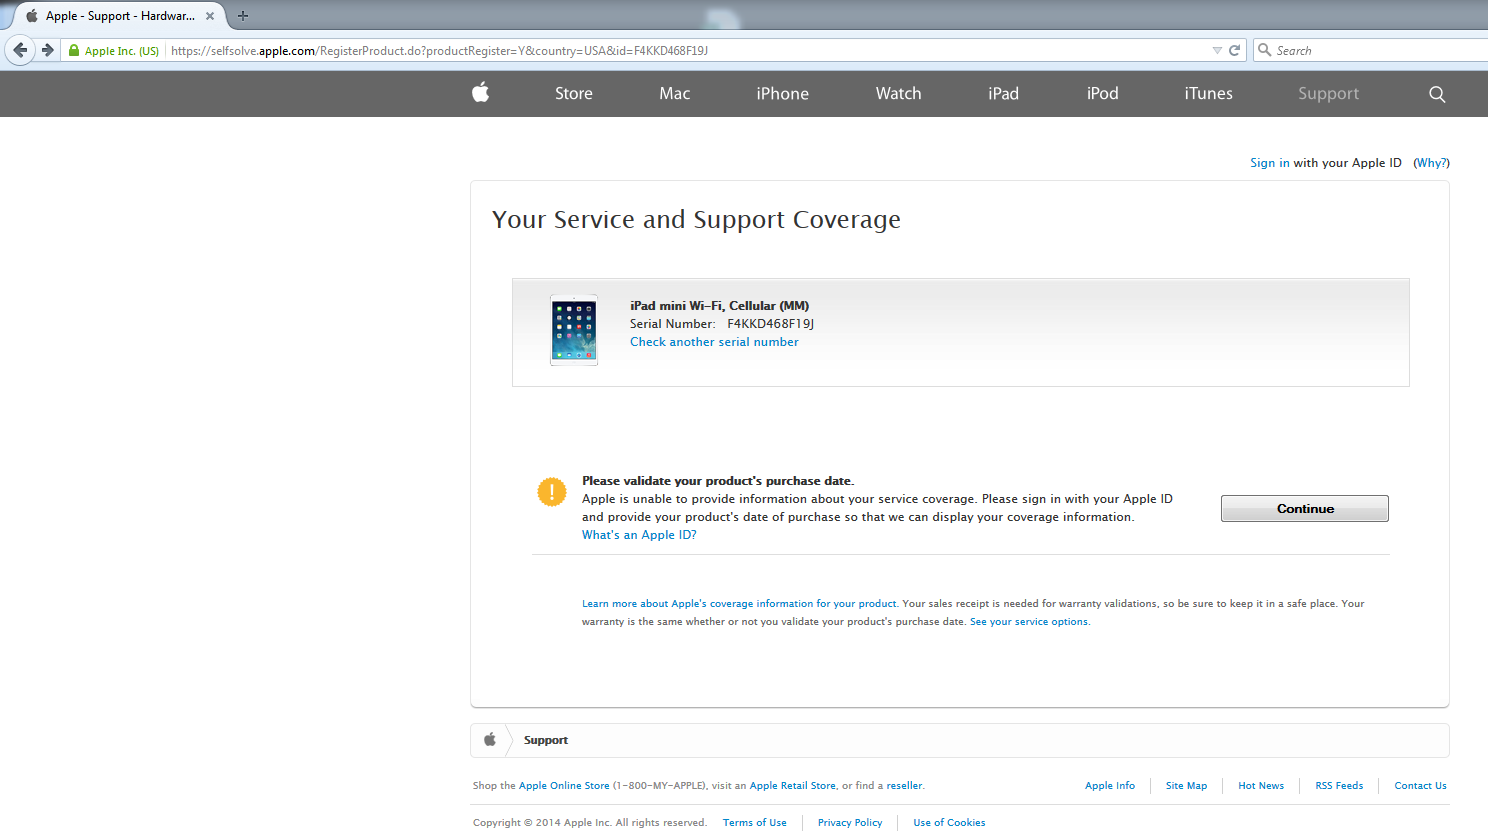This screenshot has height=837, width=1488.
Task: Click the reseller link
Action: coord(905,786)
